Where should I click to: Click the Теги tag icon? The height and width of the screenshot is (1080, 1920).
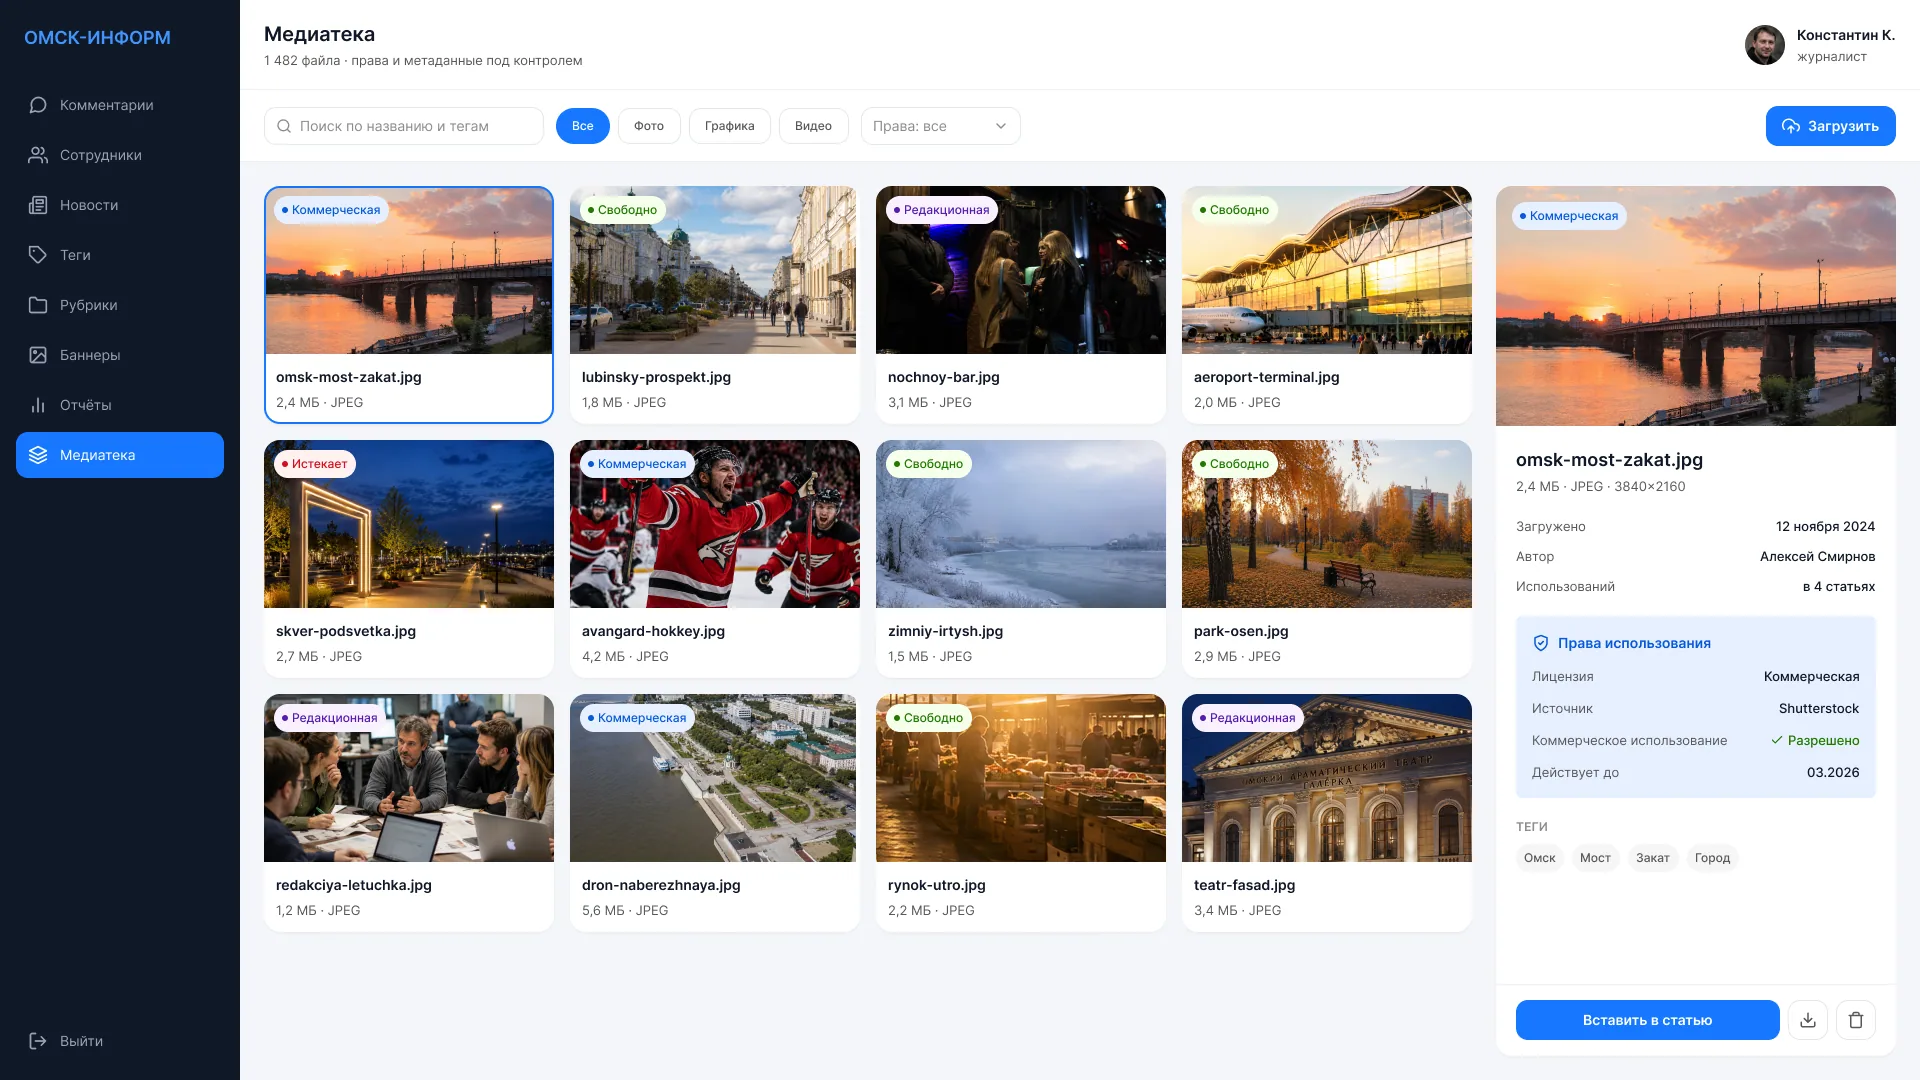[x=38, y=255]
